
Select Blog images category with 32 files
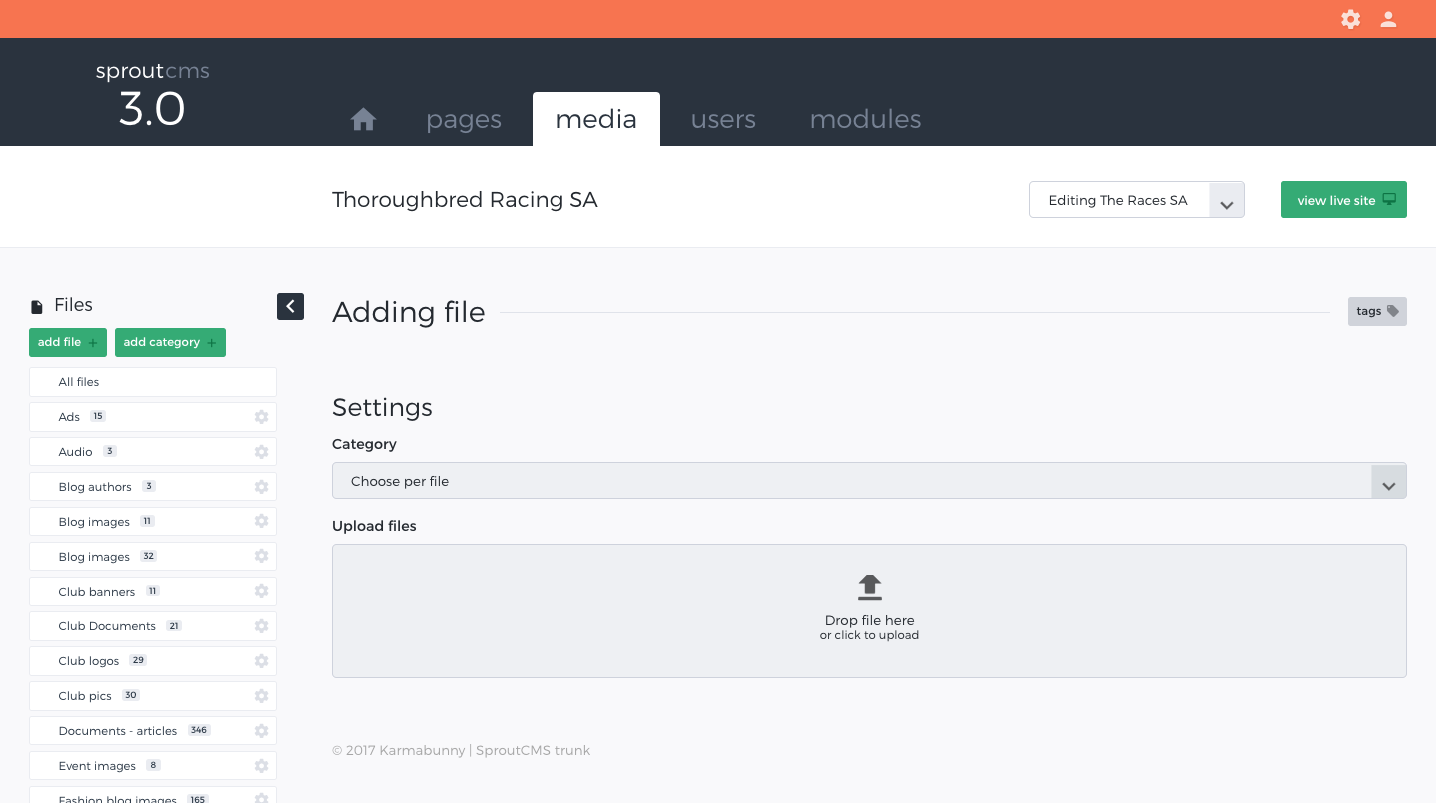153,557
